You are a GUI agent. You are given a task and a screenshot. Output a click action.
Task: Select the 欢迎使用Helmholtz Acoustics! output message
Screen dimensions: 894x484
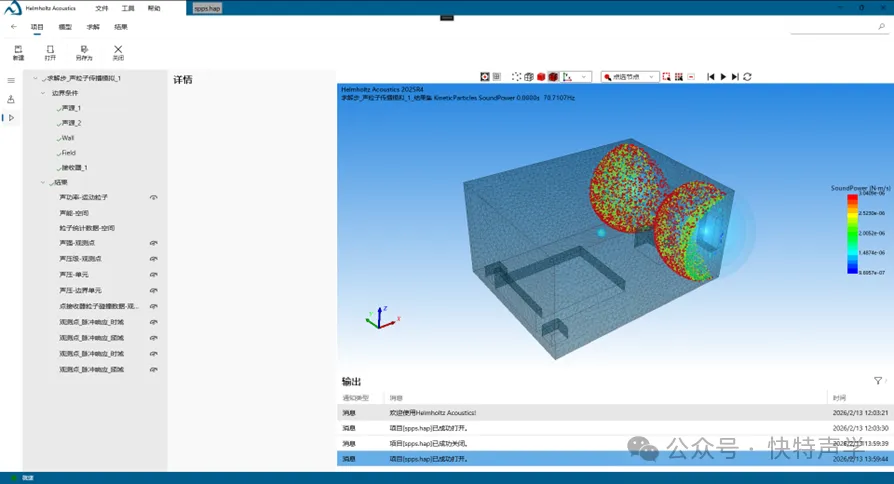click(433, 413)
